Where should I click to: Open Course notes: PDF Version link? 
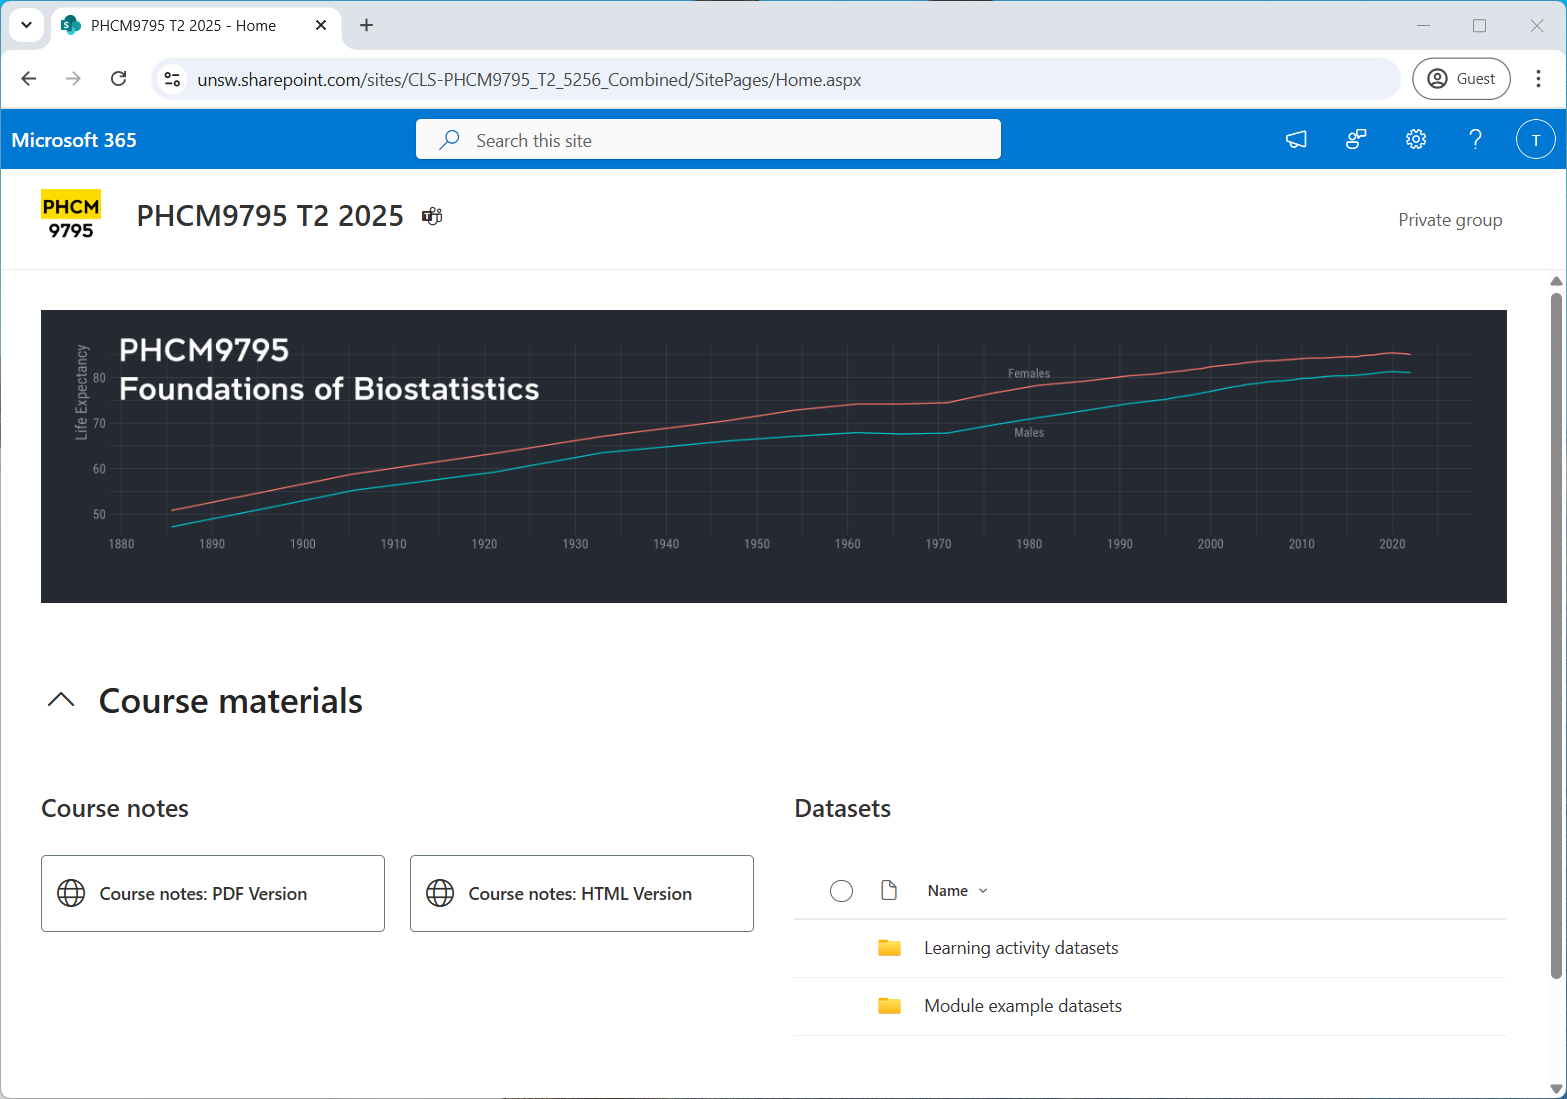pos(213,894)
